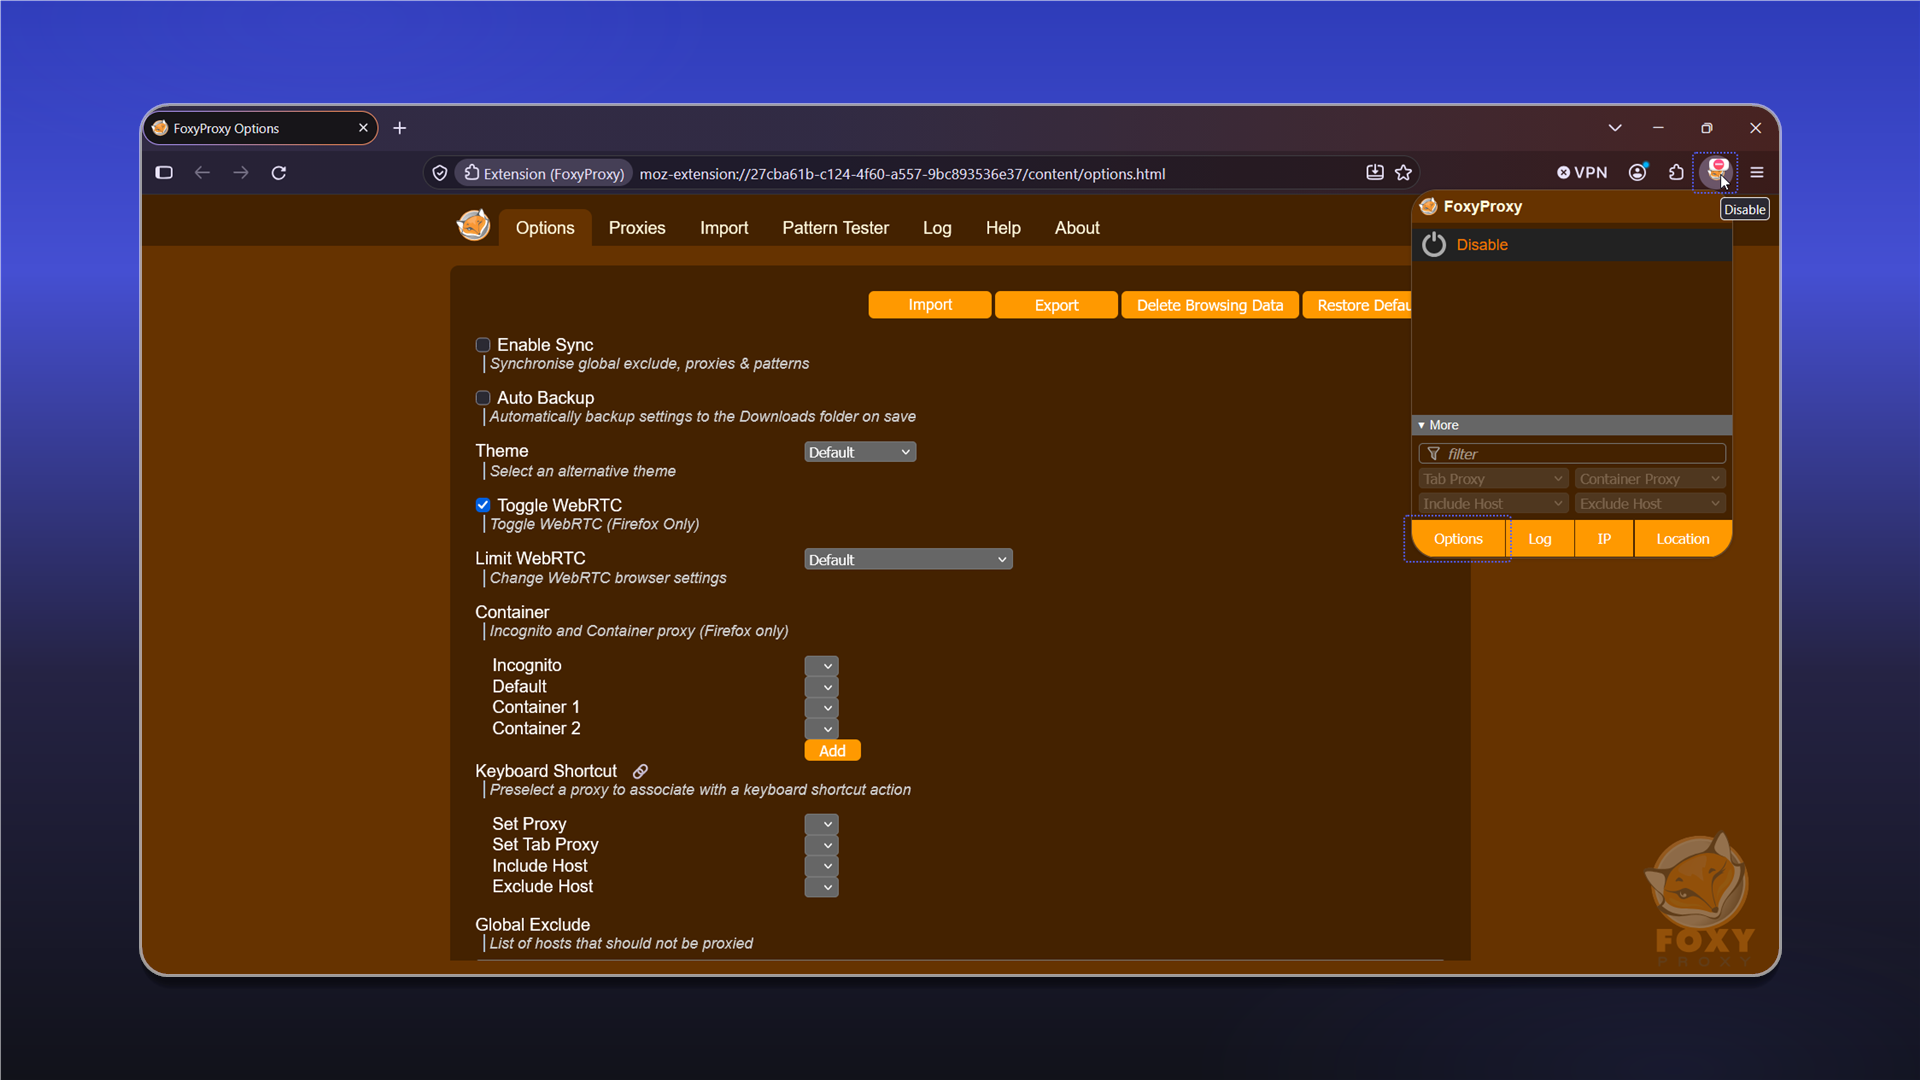Click the Keyboard Shortcut link icon
This screenshot has width=1920, height=1080.
click(640, 771)
